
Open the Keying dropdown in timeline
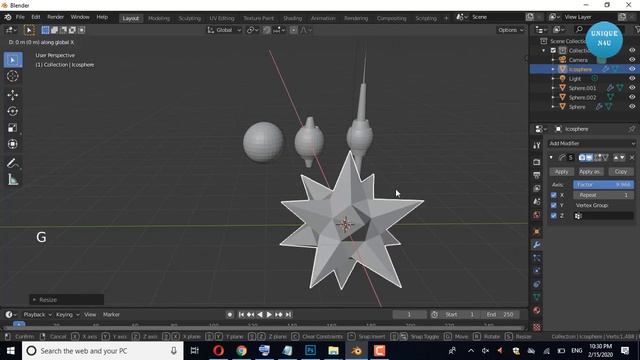67,315
